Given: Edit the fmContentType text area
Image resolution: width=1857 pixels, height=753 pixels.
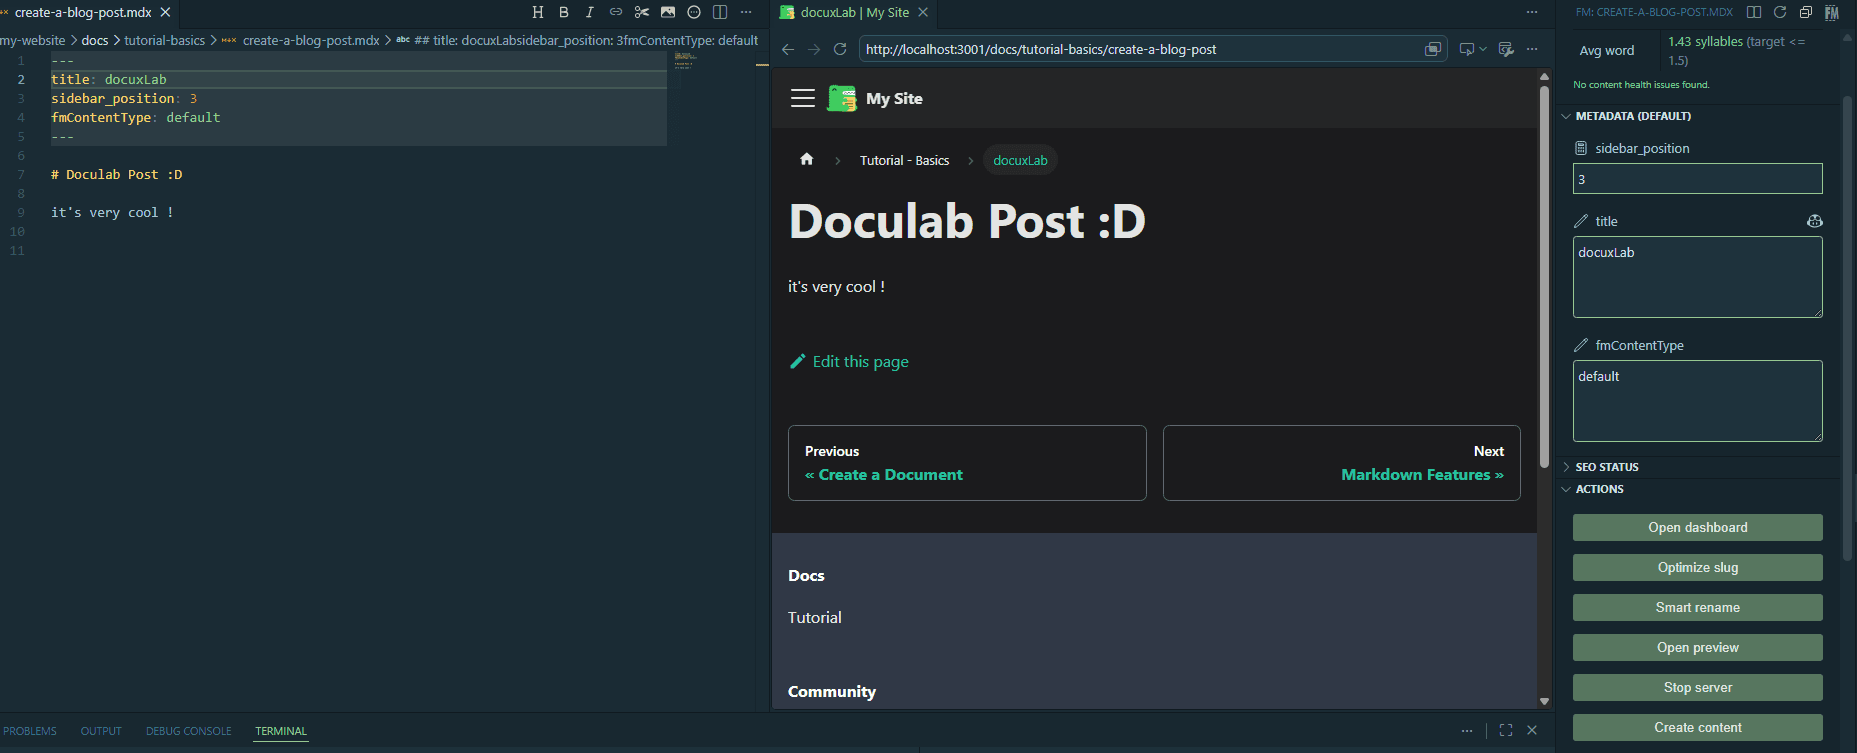Looking at the screenshot, I should pos(1698,401).
